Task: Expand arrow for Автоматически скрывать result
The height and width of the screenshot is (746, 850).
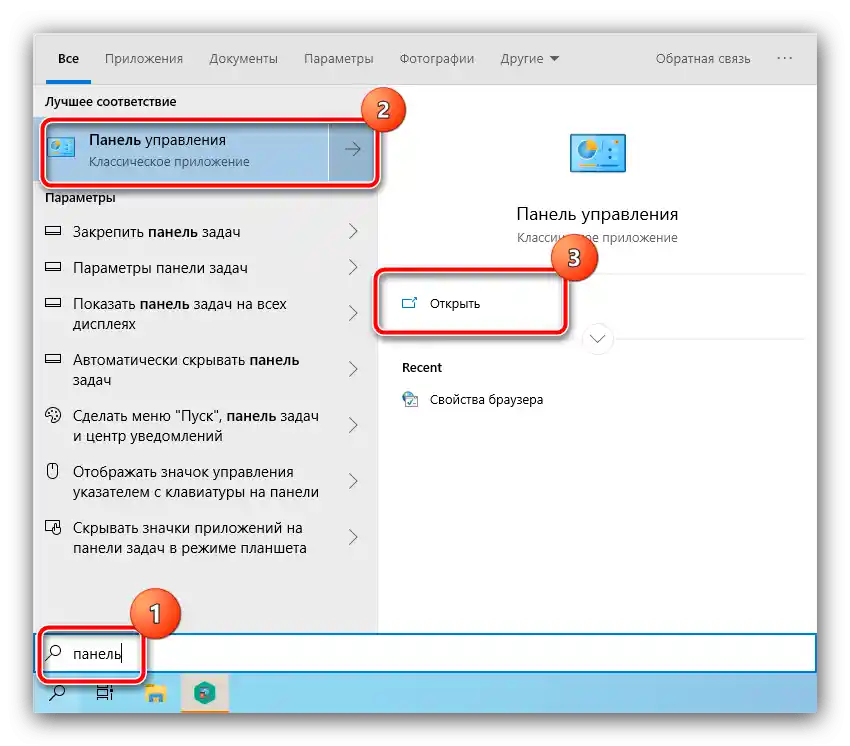Action: click(x=353, y=369)
